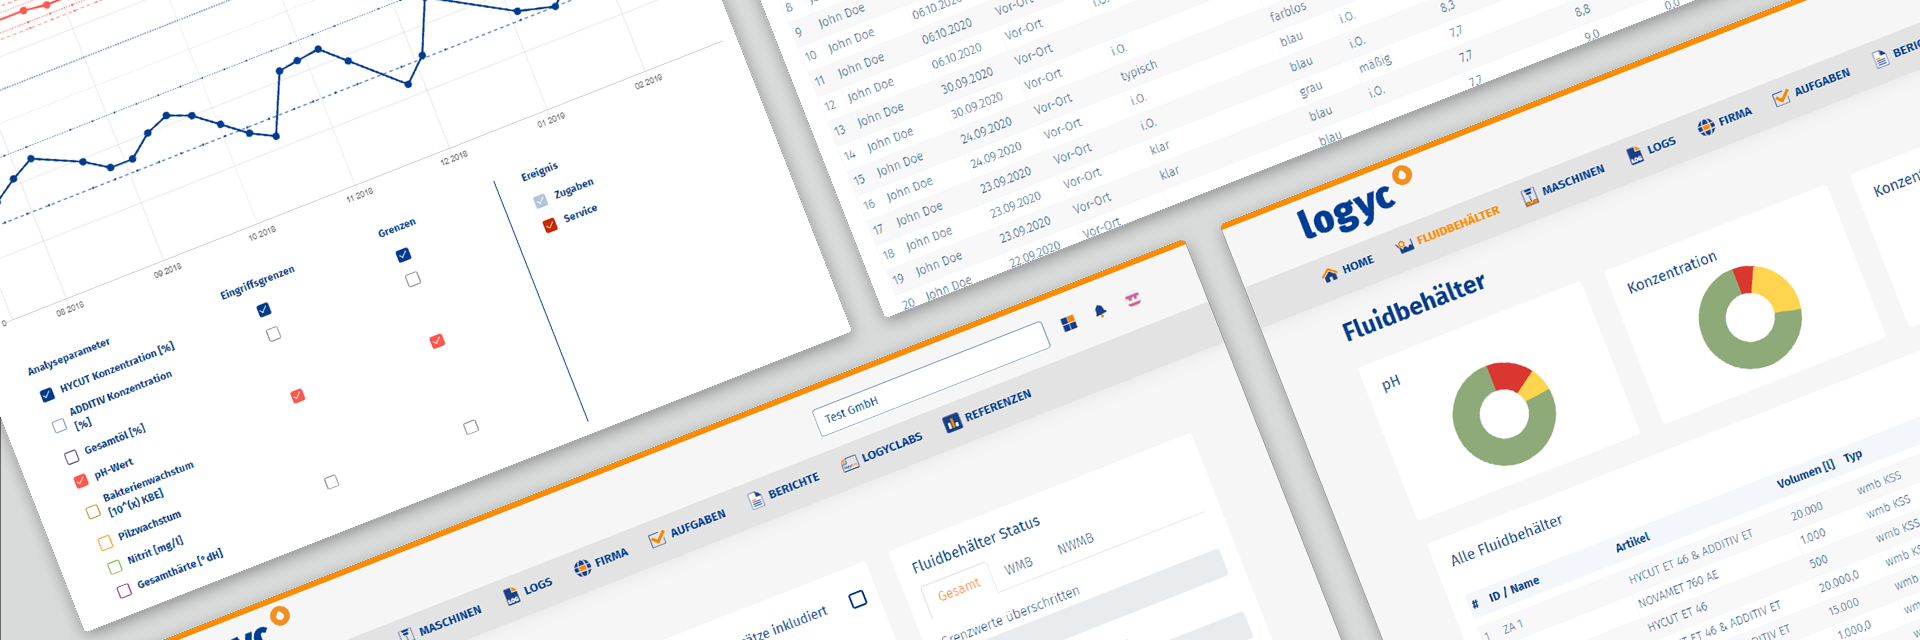Toggle Grenzen checkbox for HYCUT Konzentration row
This screenshot has width=1920, height=640.
[x=403, y=255]
